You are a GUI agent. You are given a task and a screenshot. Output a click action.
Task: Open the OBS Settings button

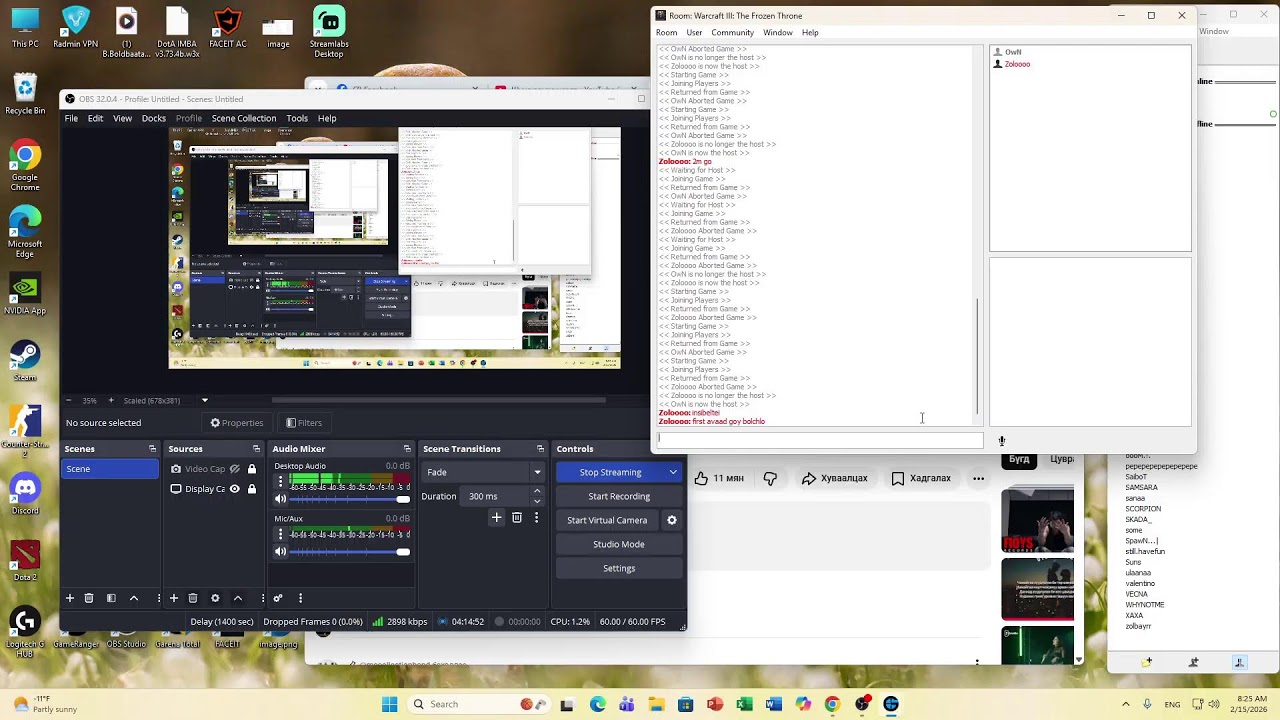click(619, 568)
